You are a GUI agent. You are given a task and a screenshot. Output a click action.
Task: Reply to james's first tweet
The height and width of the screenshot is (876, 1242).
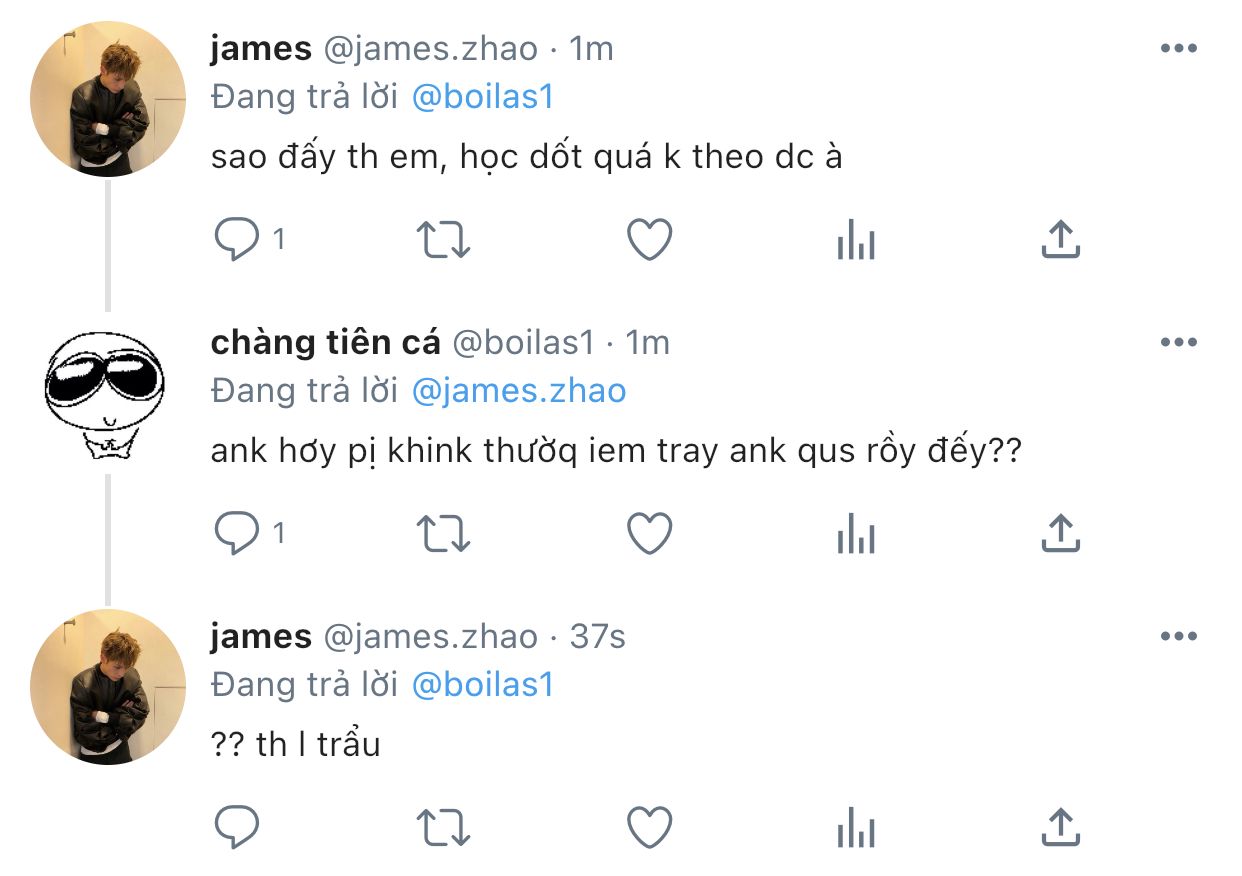[x=238, y=240]
